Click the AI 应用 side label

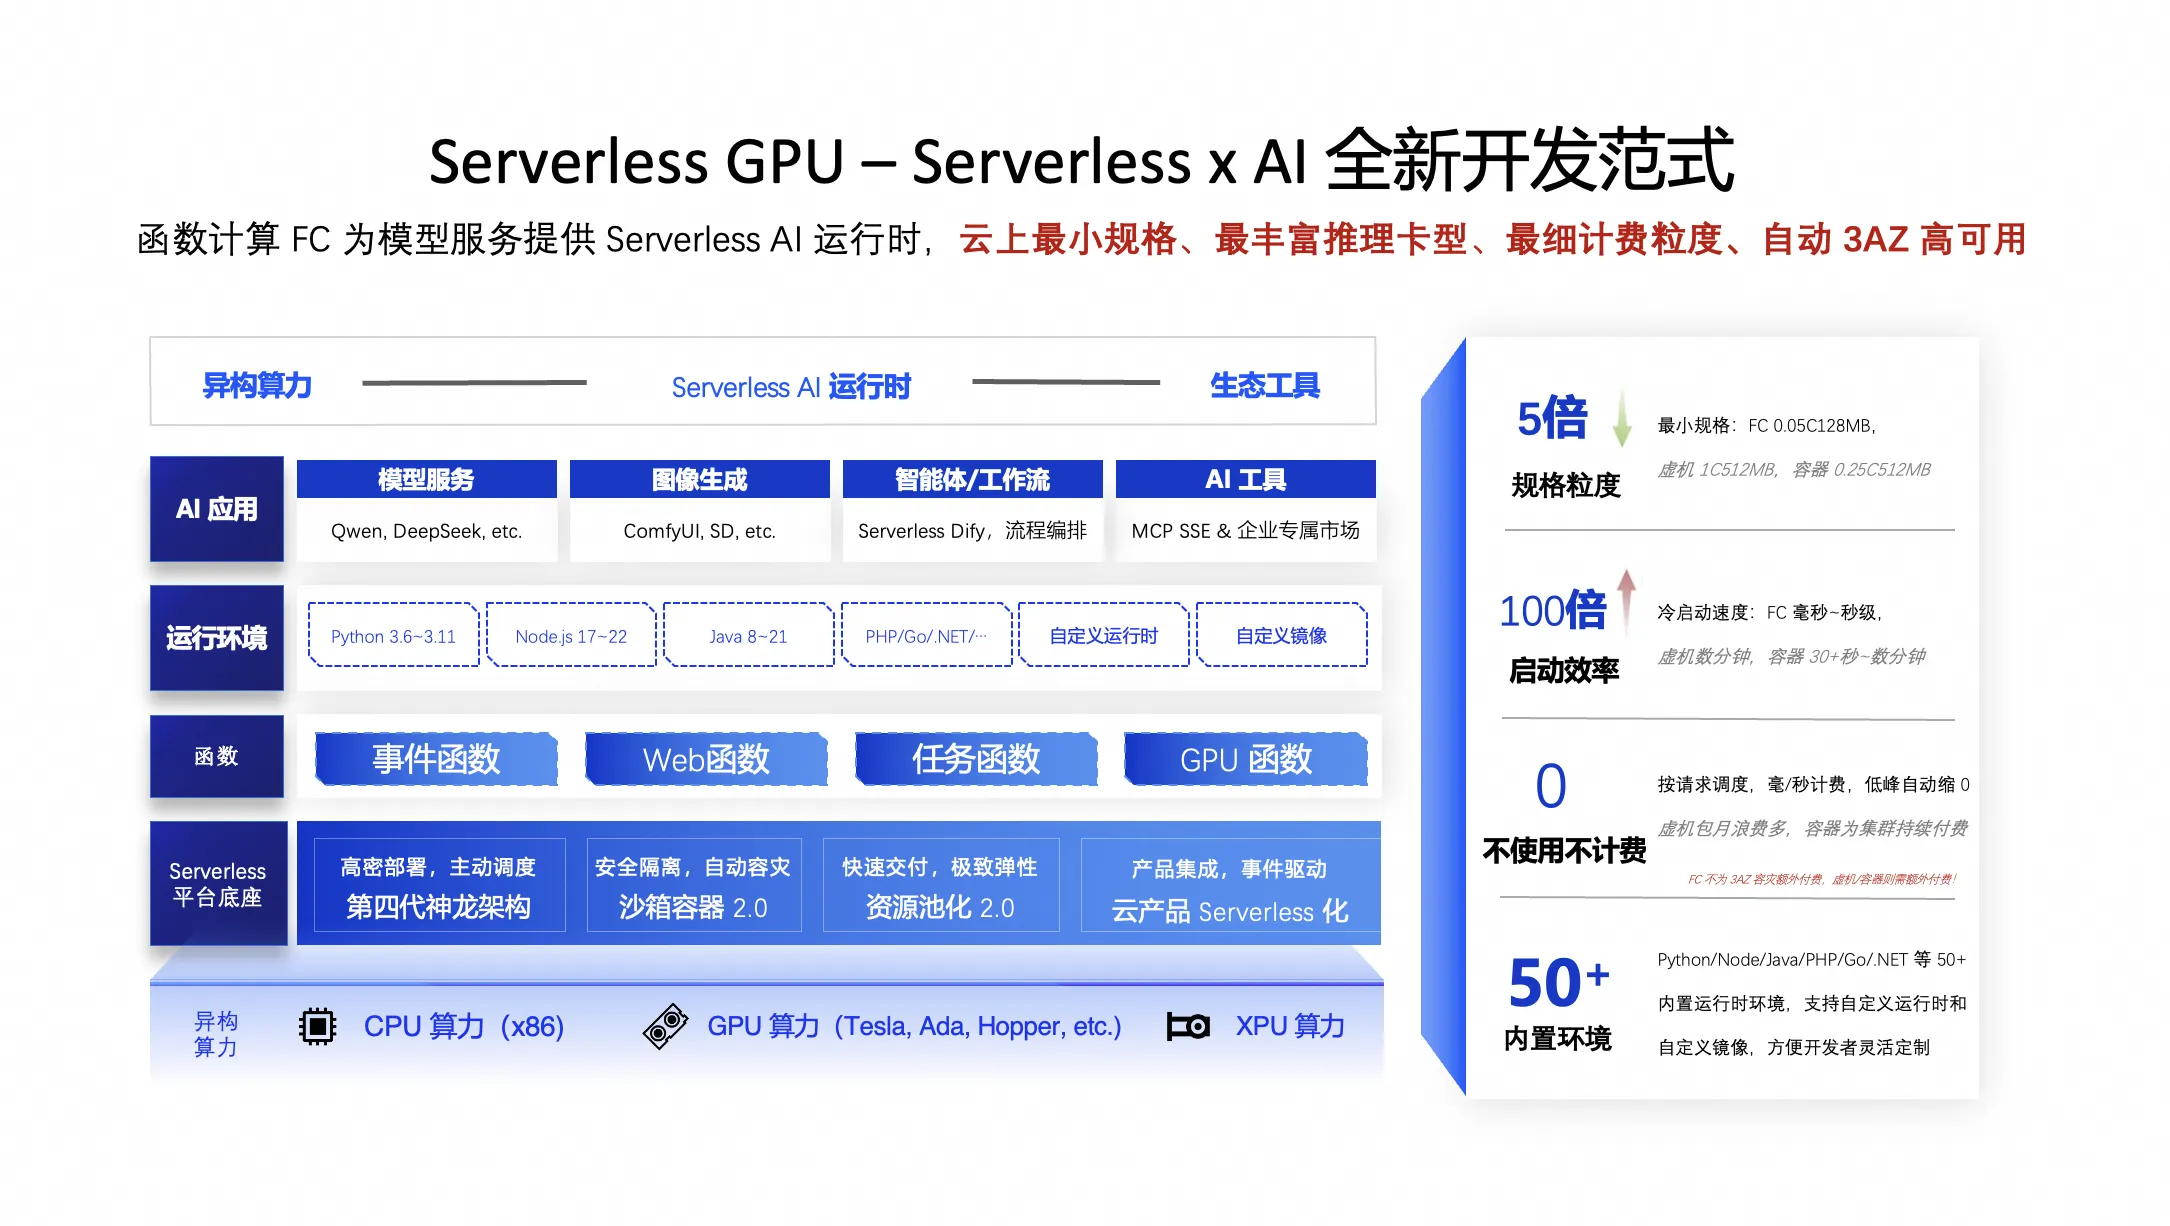(217, 509)
